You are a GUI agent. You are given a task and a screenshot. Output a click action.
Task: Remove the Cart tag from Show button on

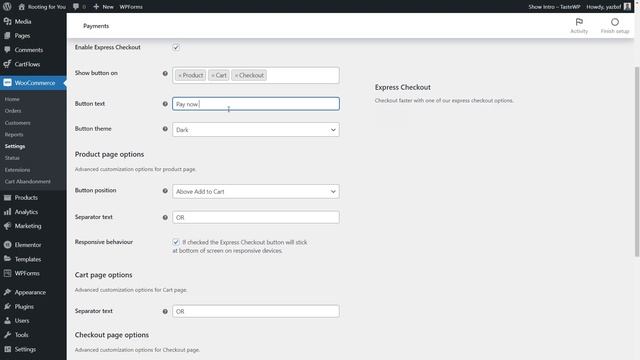point(213,76)
